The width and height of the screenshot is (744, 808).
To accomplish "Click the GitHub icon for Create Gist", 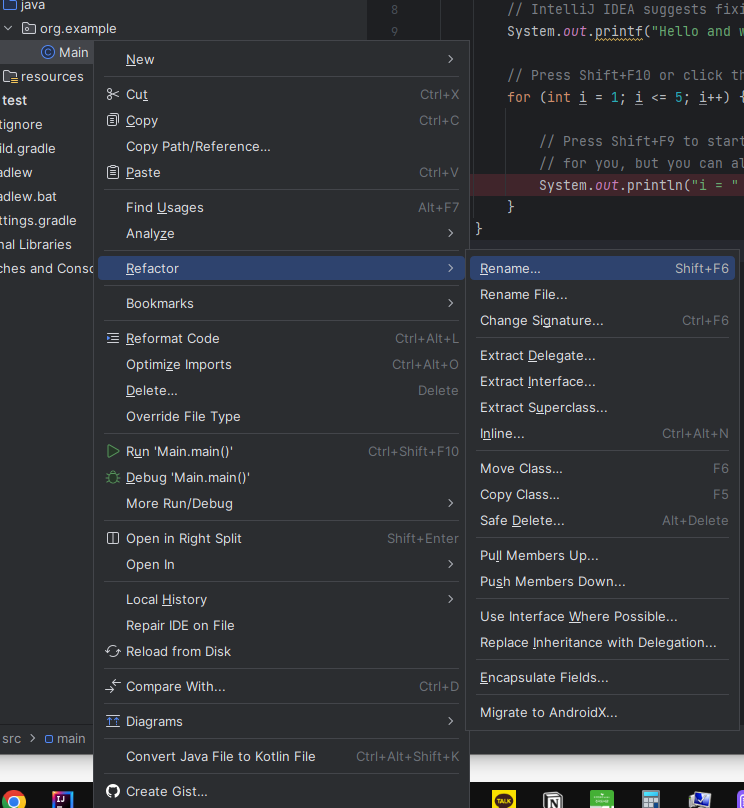I will click(112, 791).
